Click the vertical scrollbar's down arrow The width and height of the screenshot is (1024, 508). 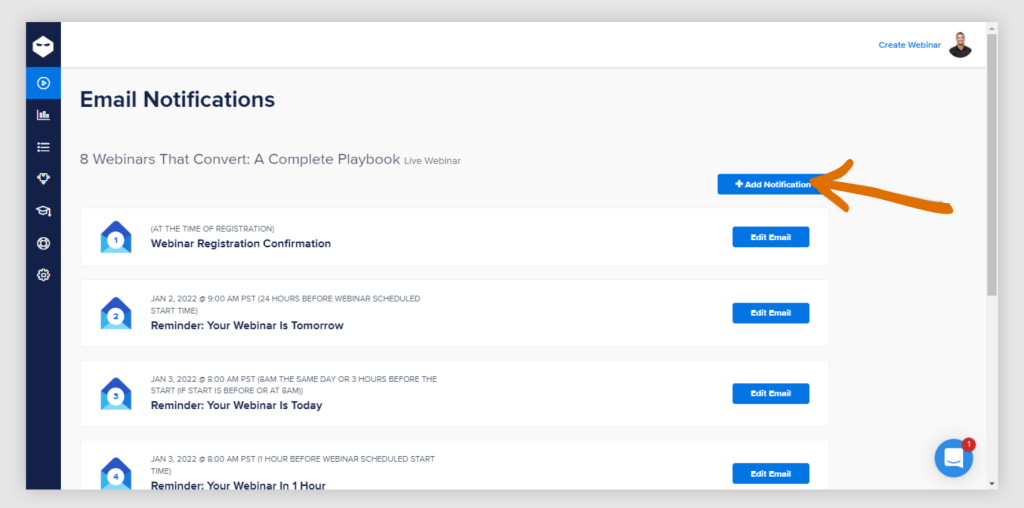[x=992, y=484]
